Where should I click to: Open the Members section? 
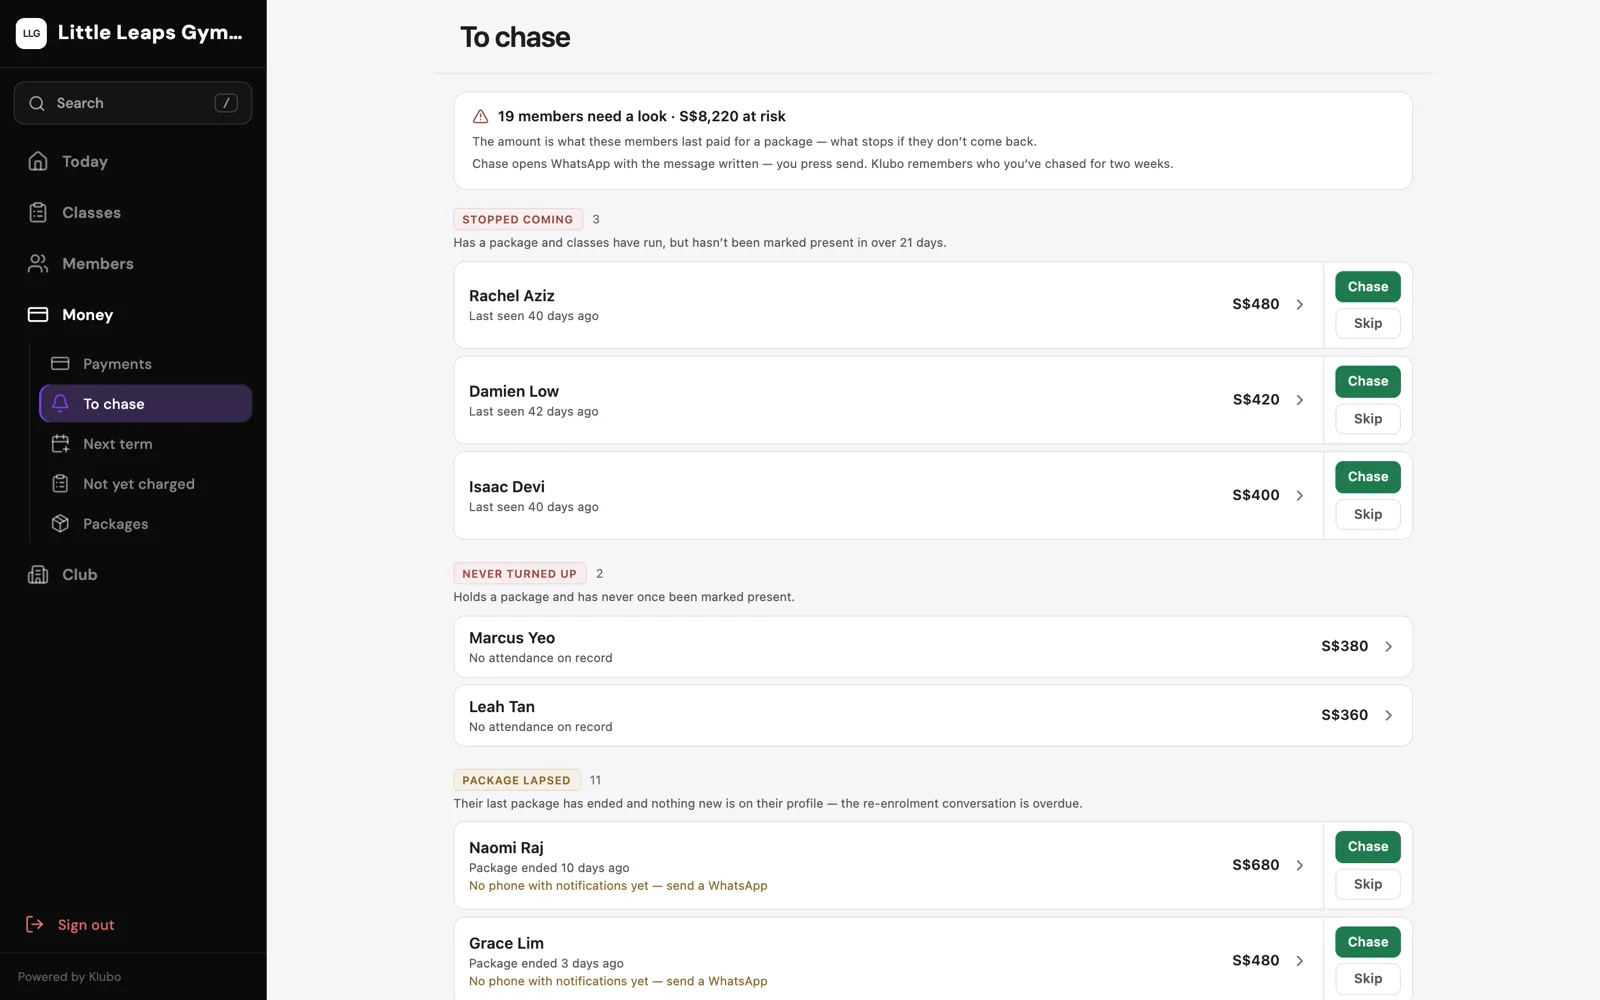(x=133, y=263)
